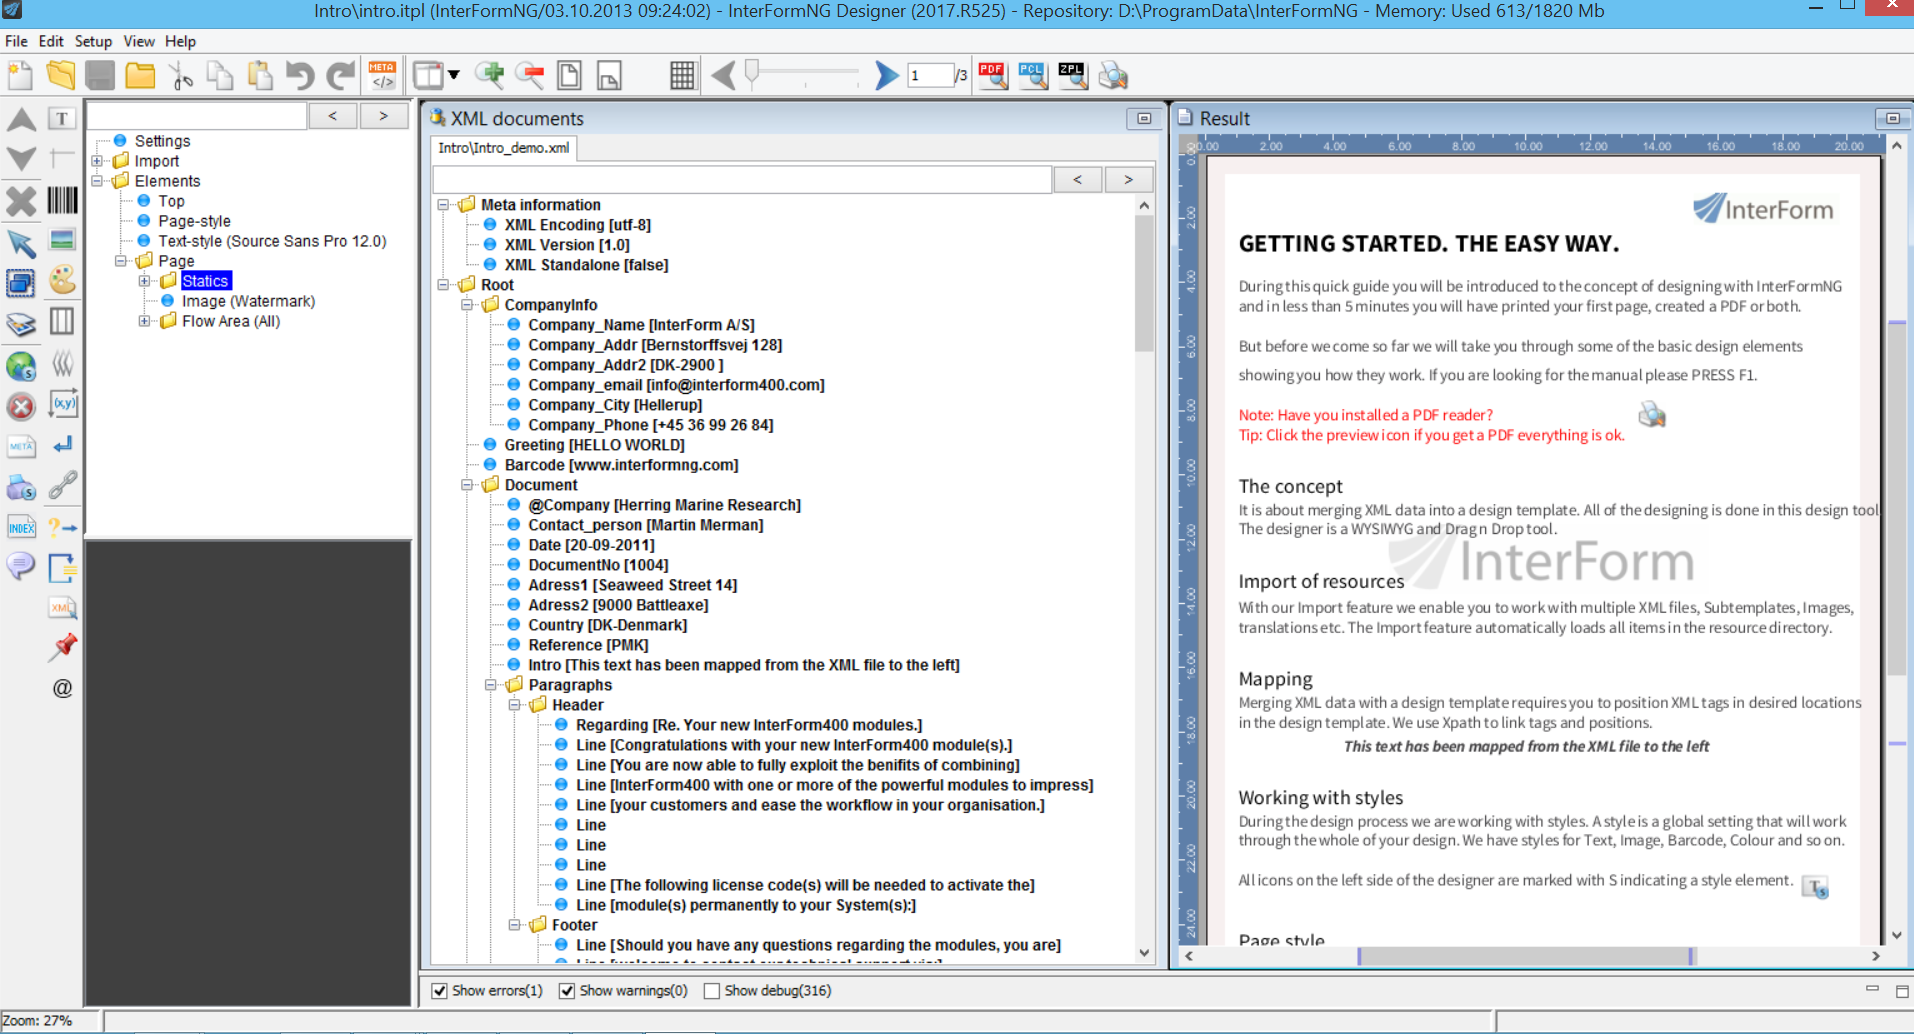Select the Text element tool
Image resolution: width=1914 pixels, height=1034 pixels.
(x=62, y=119)
